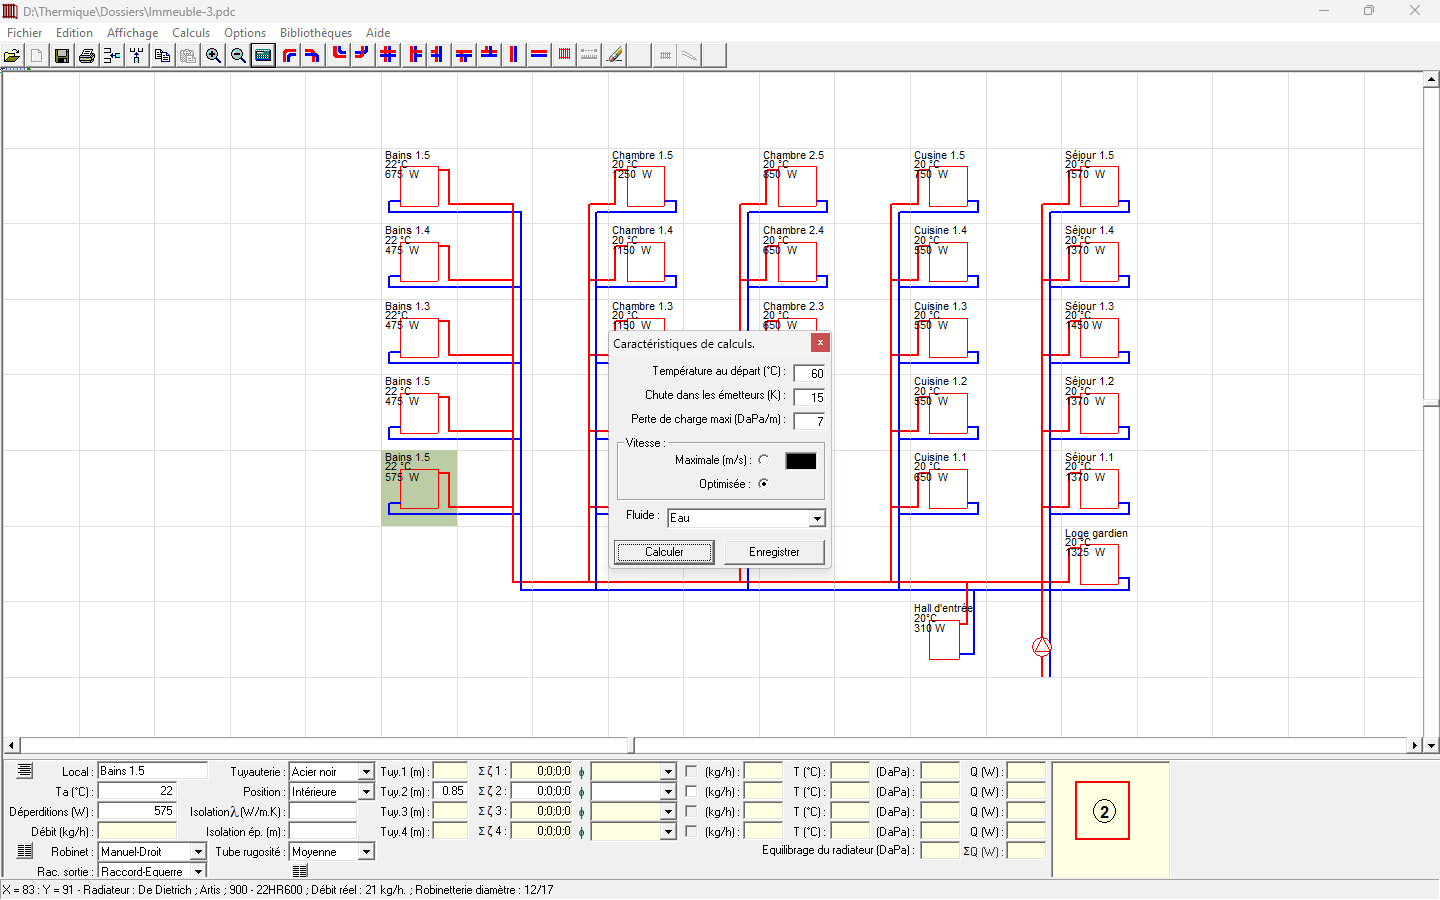Select the Optimisée velocity radio button
1440x900 pixels.
coord(763,484)
